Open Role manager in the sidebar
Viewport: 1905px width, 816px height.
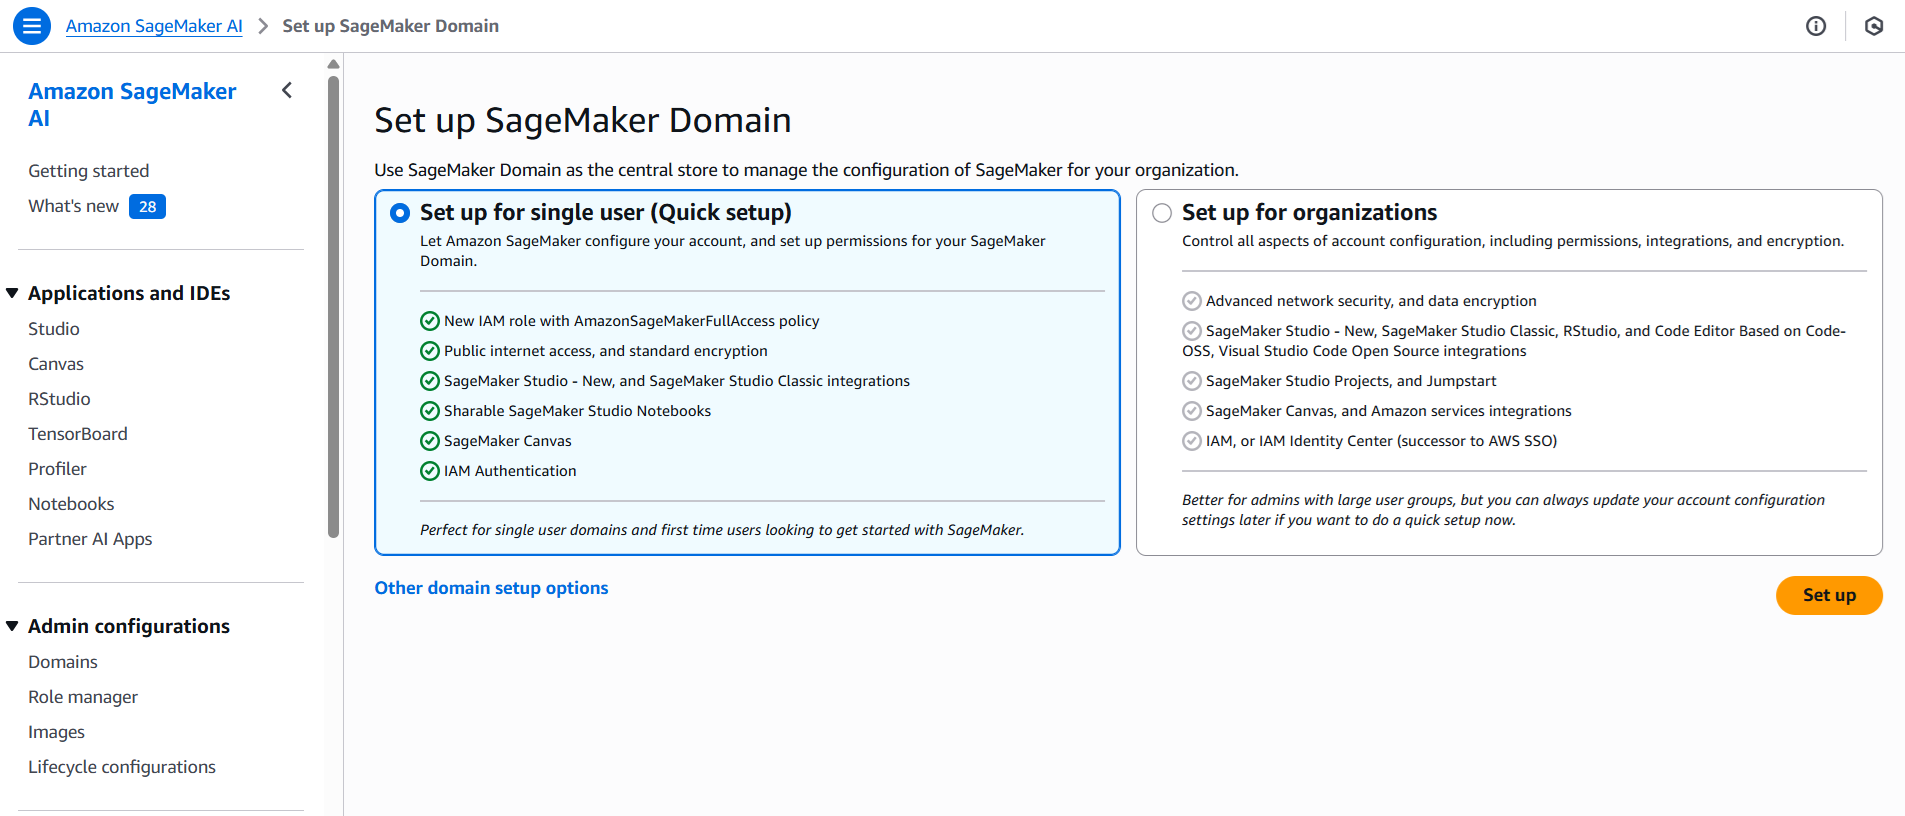coord(83,697)
